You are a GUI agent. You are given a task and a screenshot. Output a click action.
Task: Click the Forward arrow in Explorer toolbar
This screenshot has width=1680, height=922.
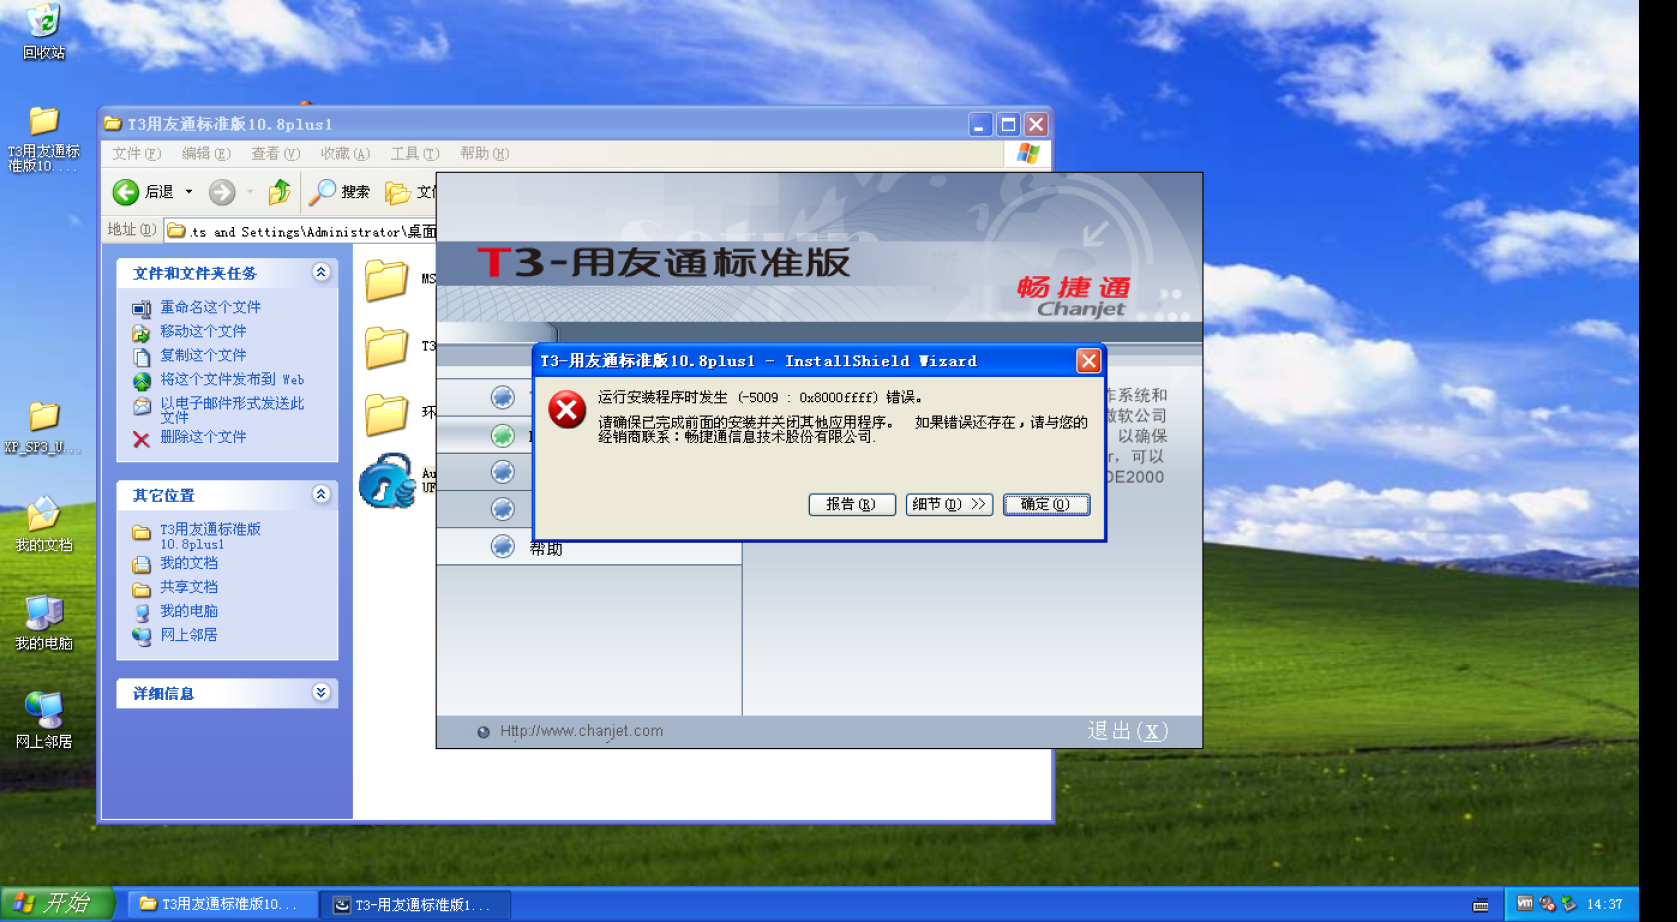[x=222, y=192]
